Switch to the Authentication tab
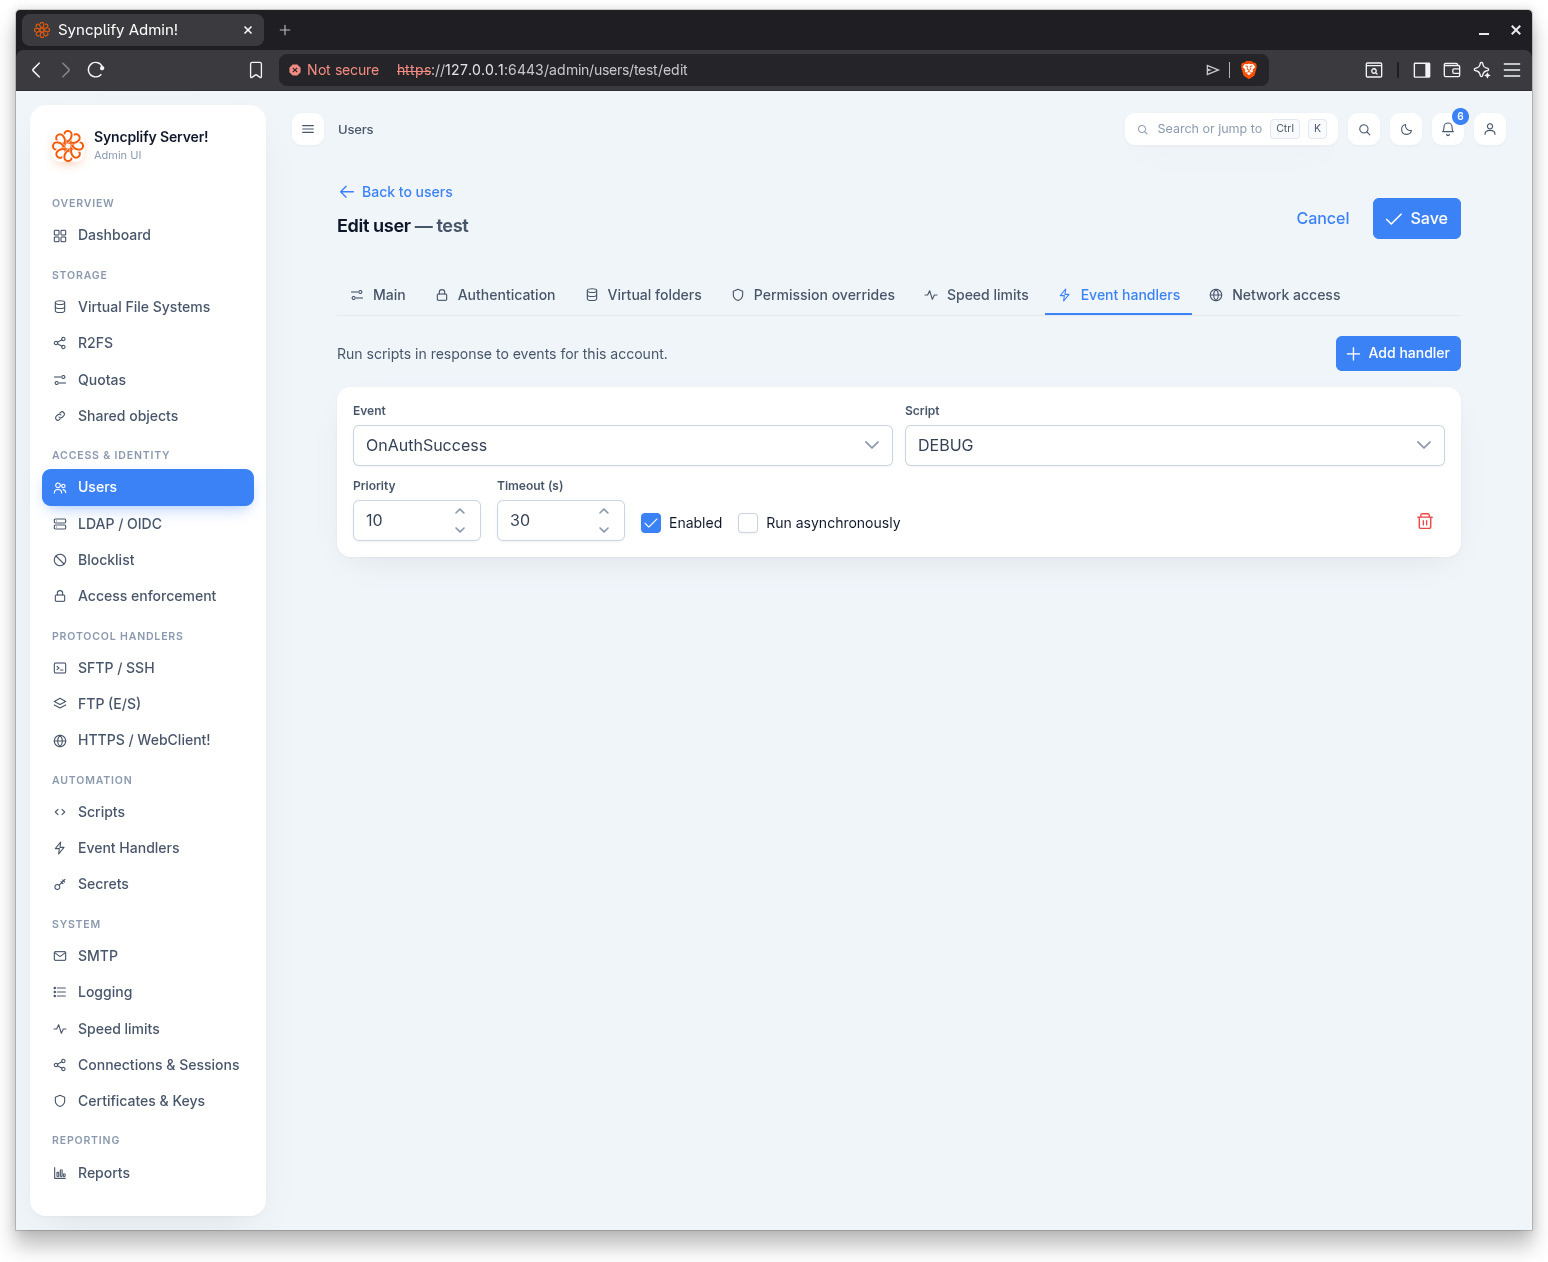This screenshot has height=1262, width=1548. click(x=495, y=295)
